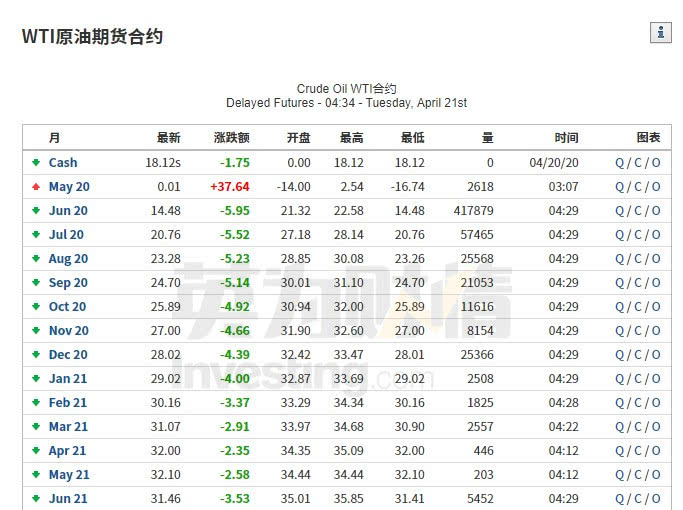683x510 pixels.
Task: Click the info icon at top right
Action: pyautogui.click(x=660, y=32)
